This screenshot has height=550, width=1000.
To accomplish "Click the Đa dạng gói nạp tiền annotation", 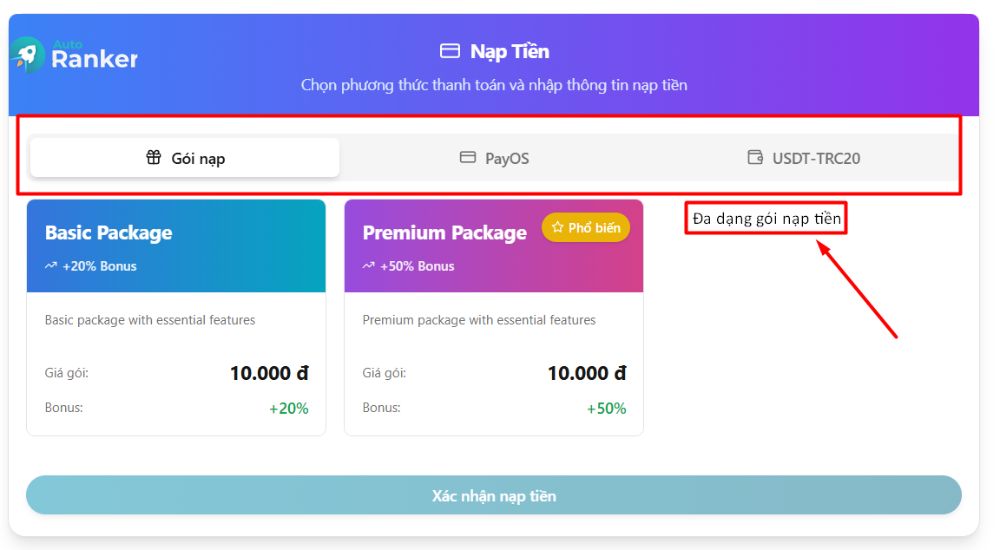I will [766, 219].
